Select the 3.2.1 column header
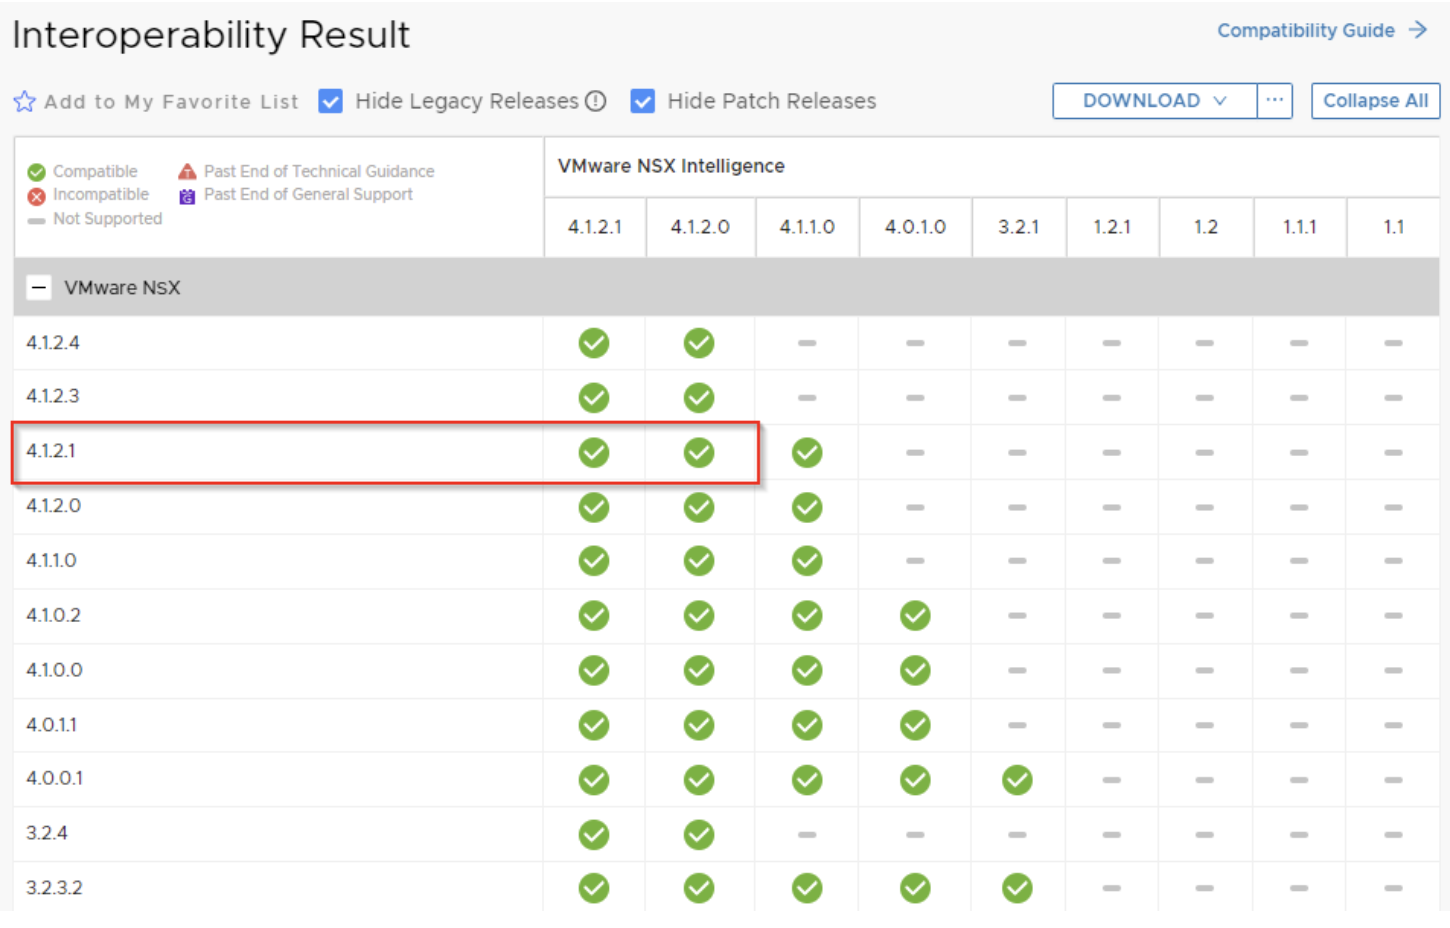The height and width of the screenshot is (928, 1450). coord(1018,227)
